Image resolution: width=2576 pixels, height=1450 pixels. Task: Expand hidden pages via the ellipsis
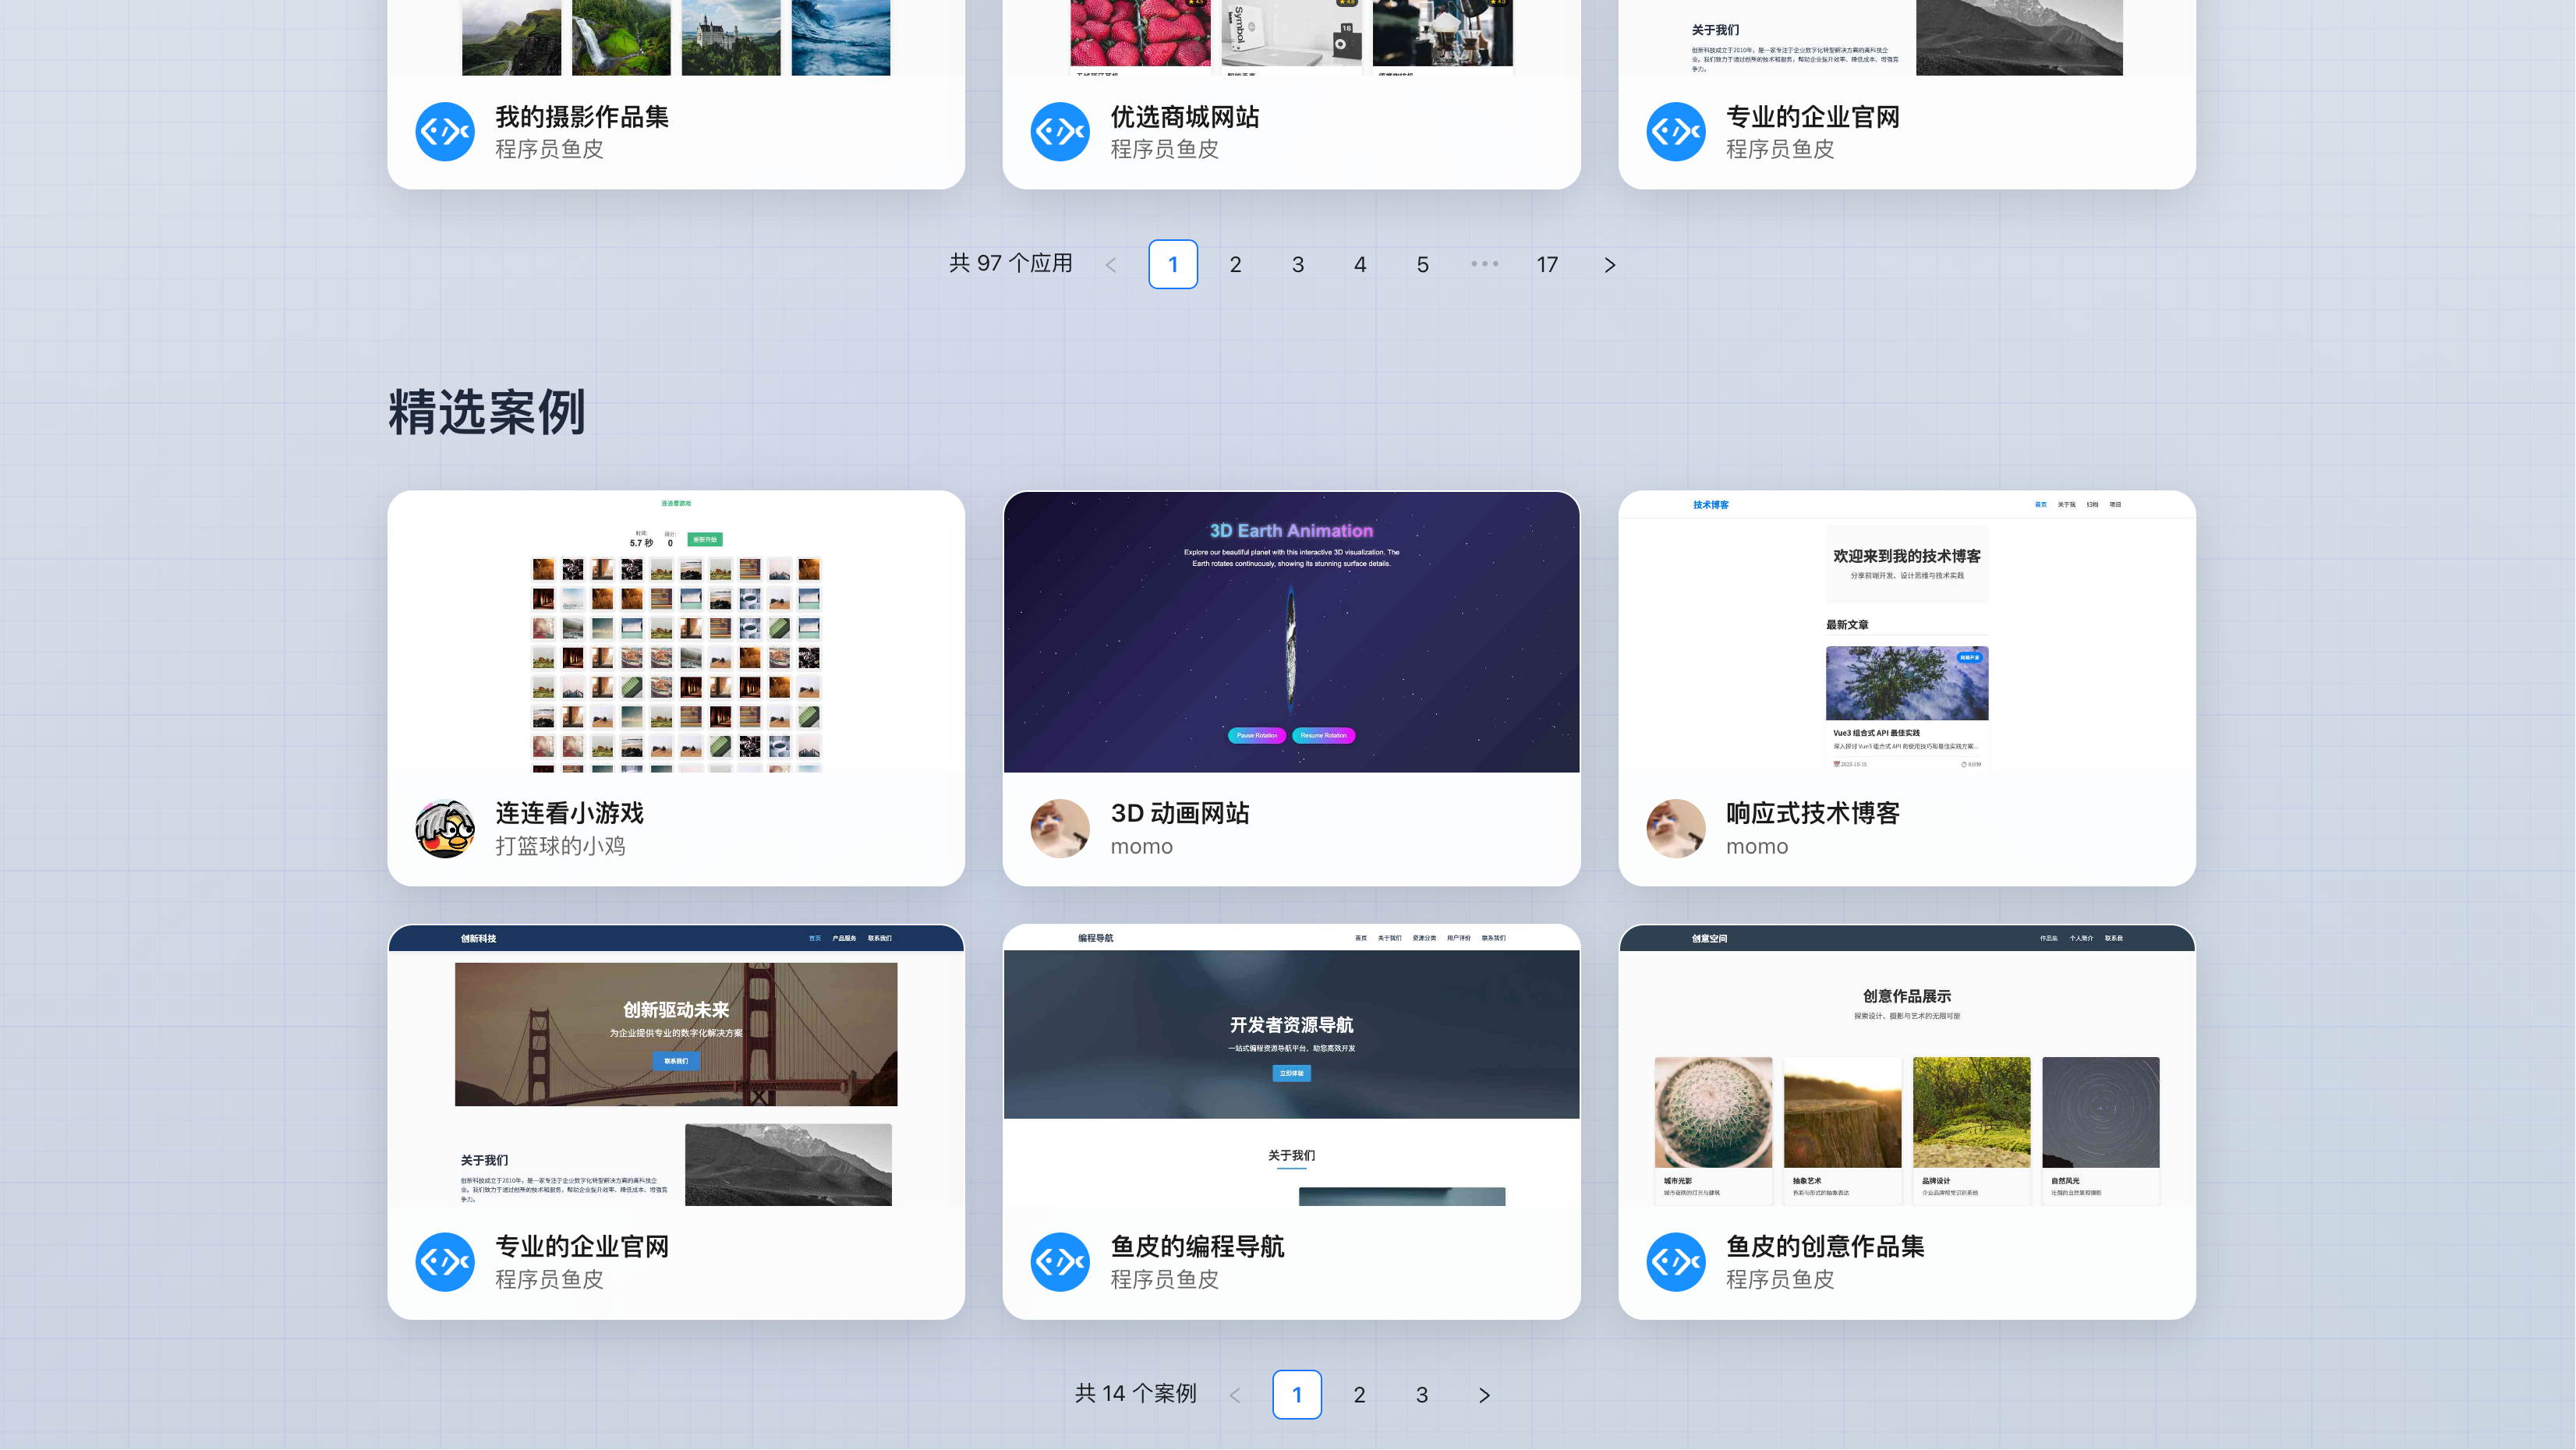click(1484, 264)
